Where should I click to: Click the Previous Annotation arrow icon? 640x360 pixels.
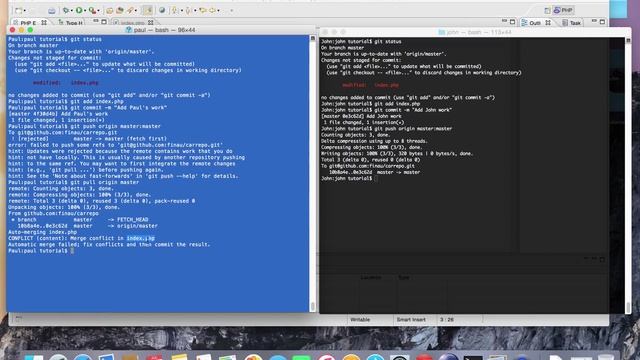tap(188, 10)
